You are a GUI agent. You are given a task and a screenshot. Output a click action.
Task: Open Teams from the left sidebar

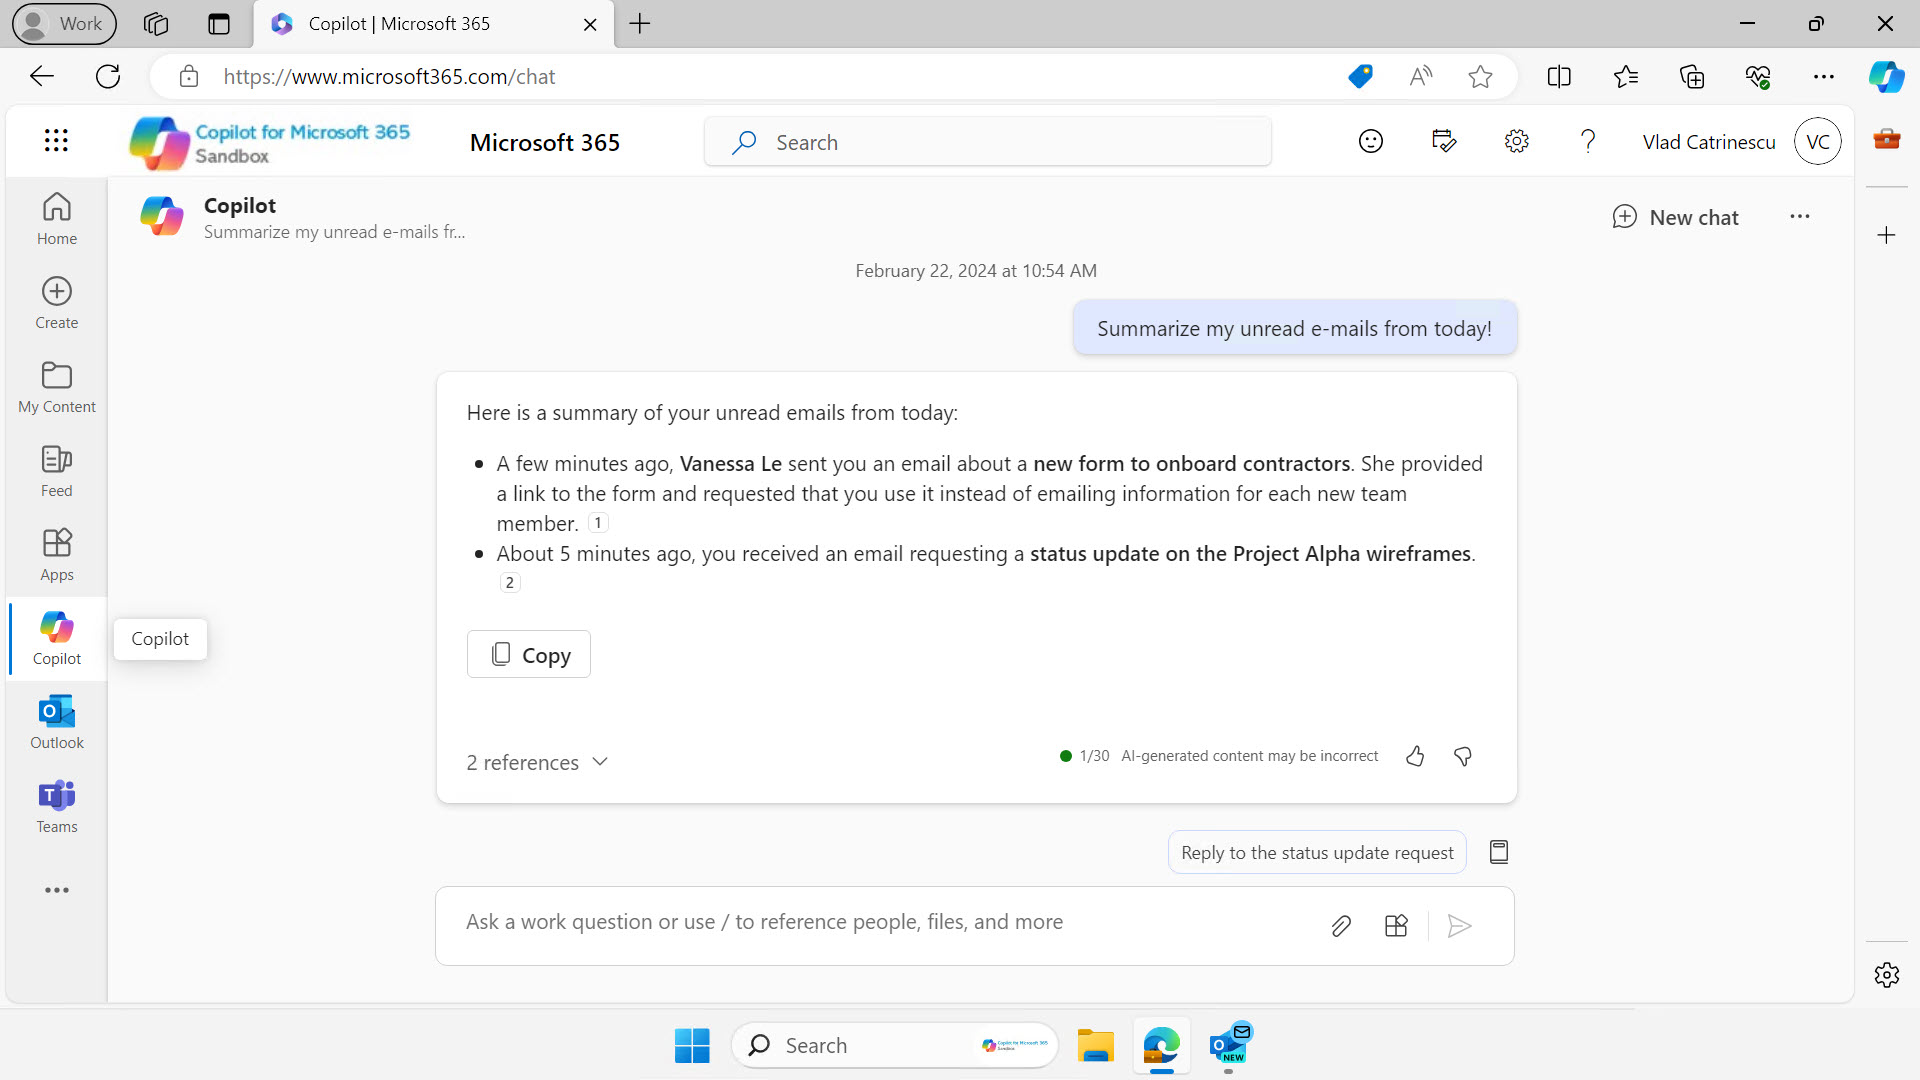click(x=56, y=806)
